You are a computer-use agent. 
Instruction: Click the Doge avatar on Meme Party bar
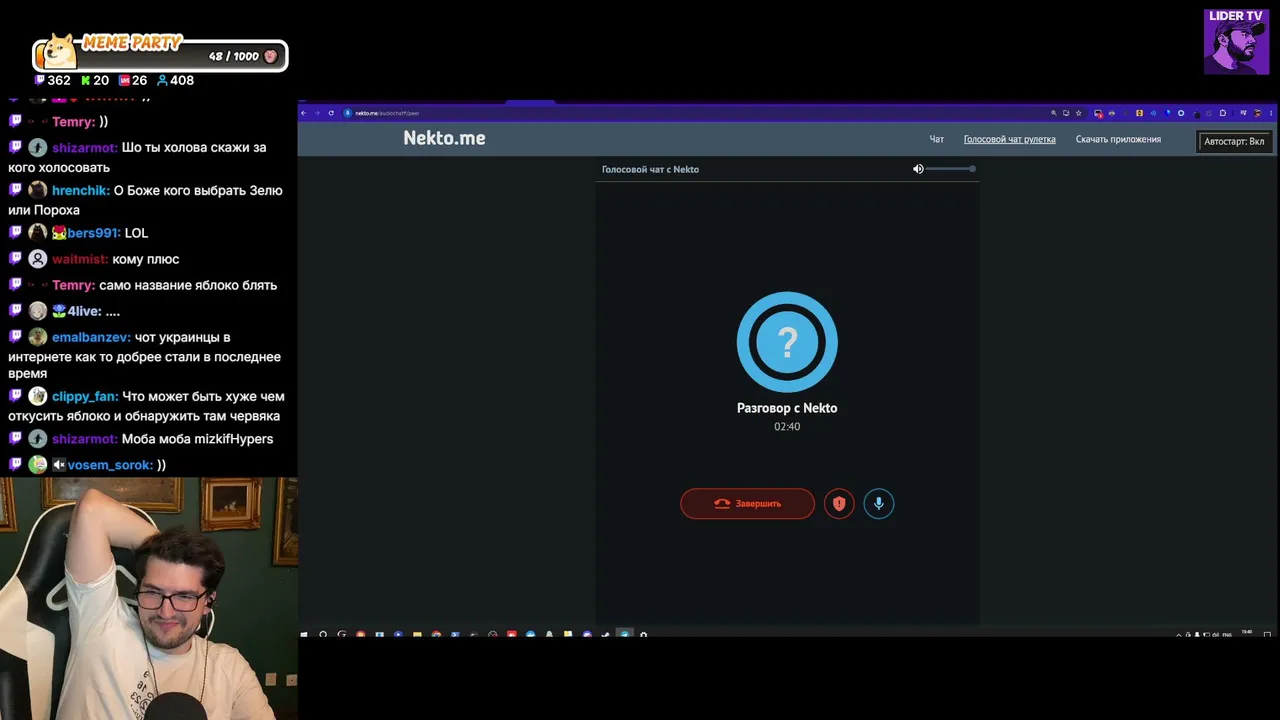(x=60, y=53)
